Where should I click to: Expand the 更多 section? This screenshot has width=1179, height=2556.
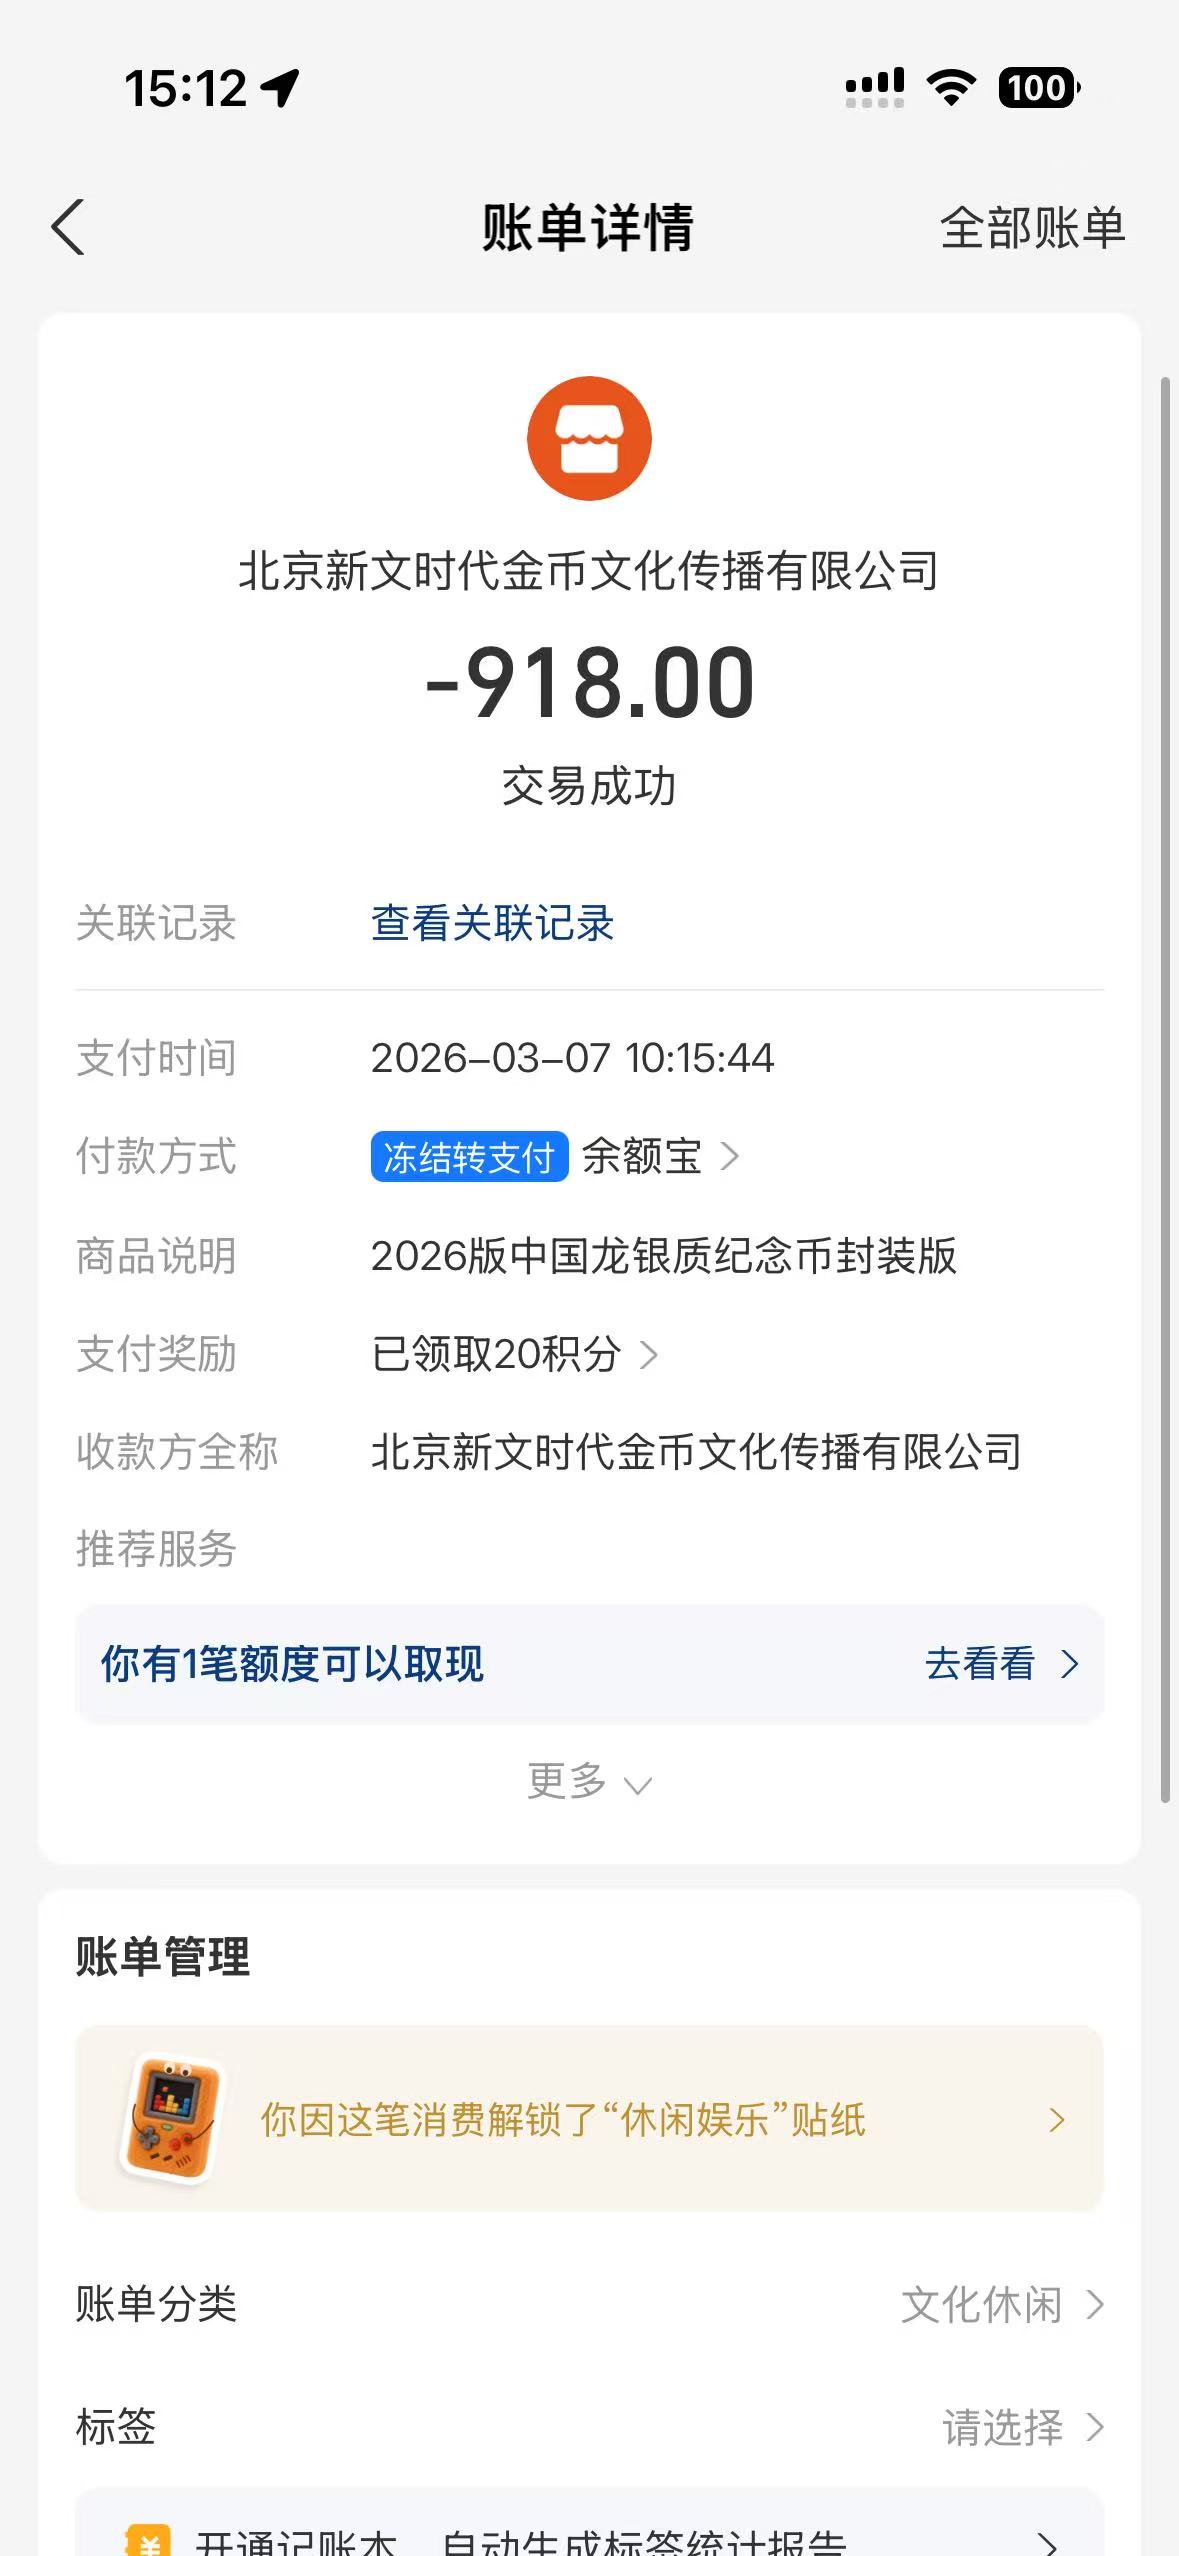click(x=589, y=1781)
